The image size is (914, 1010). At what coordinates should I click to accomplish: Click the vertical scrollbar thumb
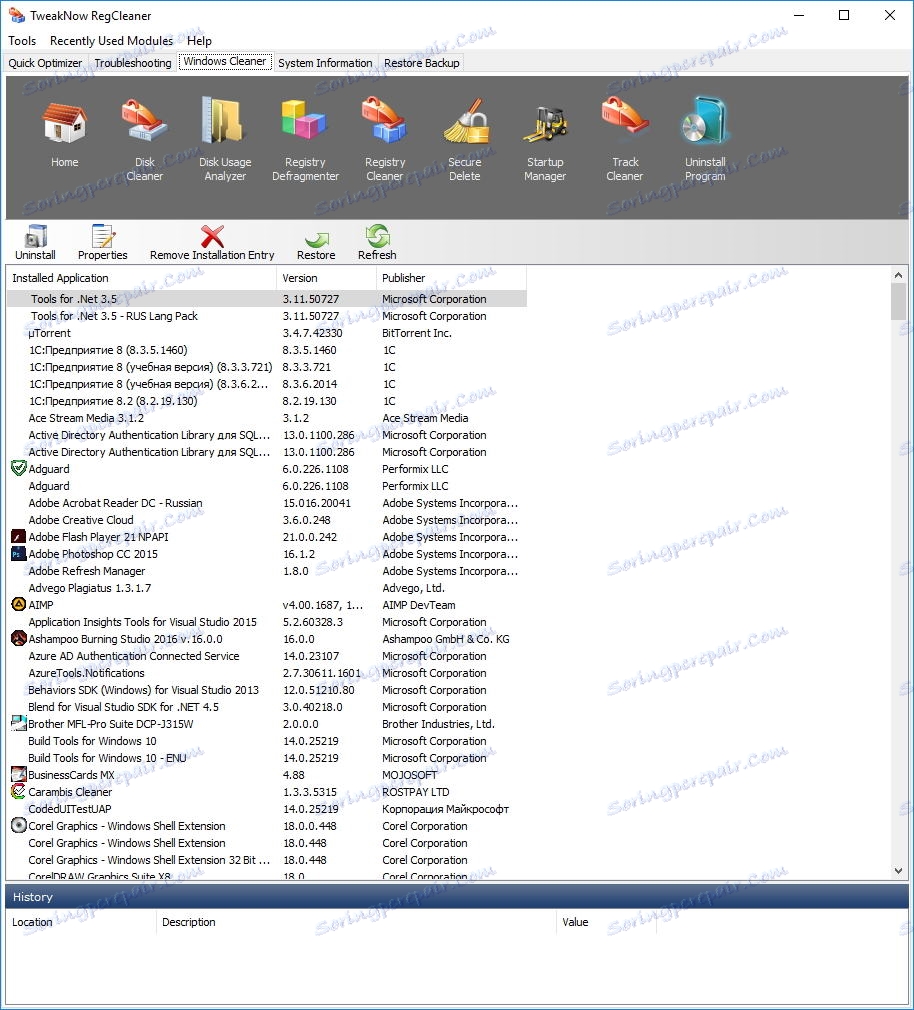pos(898,301)
